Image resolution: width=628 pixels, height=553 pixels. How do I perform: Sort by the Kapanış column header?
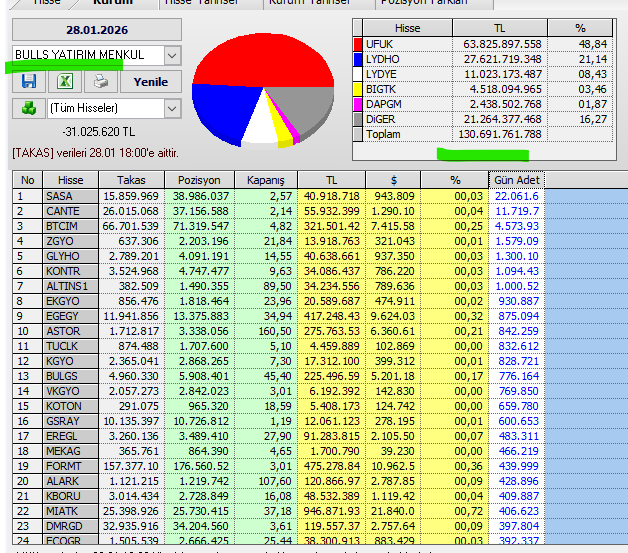tap(266, 180)
